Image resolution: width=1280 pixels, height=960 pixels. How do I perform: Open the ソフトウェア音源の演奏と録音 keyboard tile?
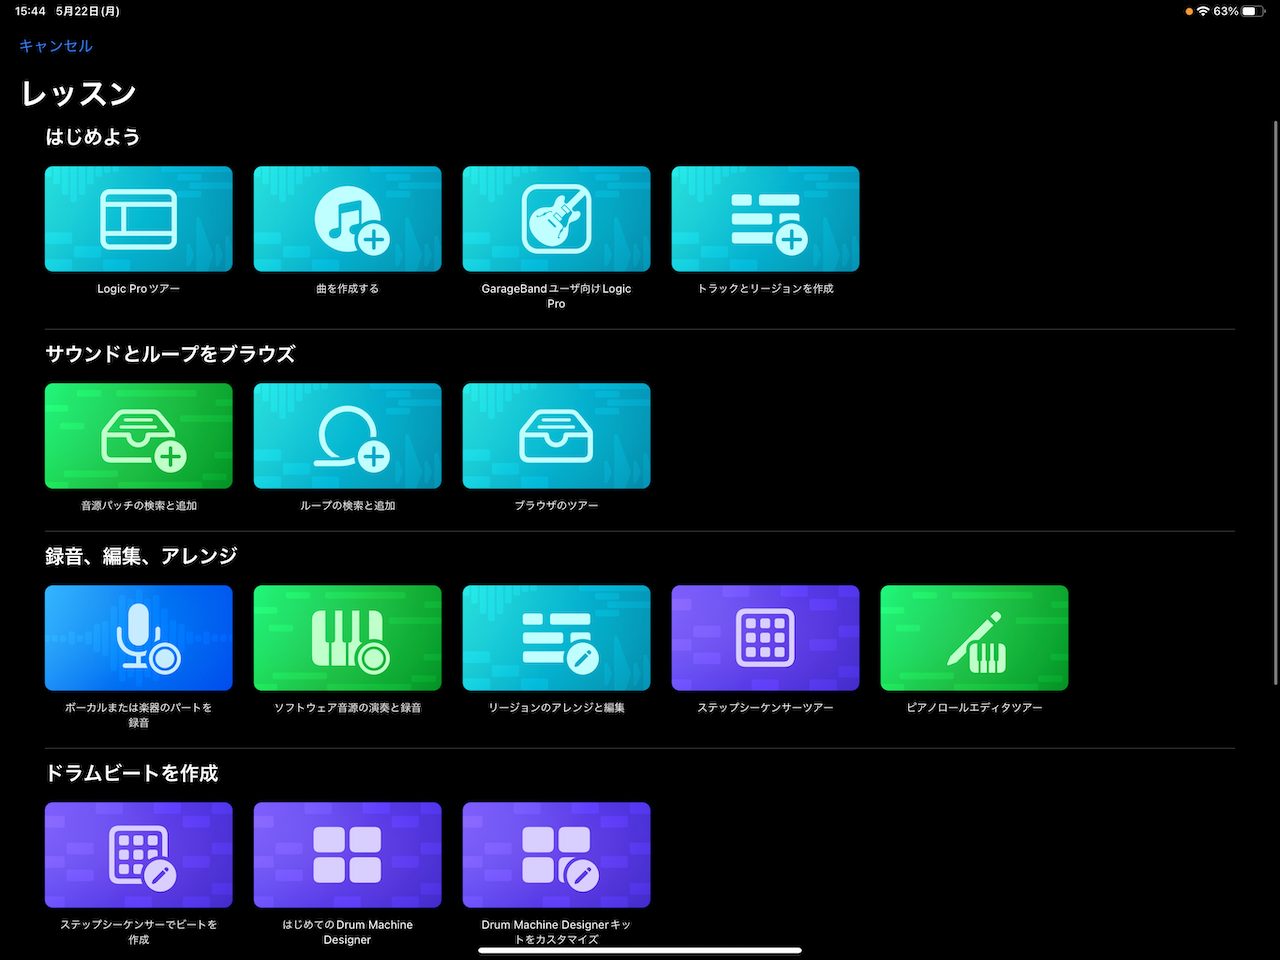click(x=347, y=638)
